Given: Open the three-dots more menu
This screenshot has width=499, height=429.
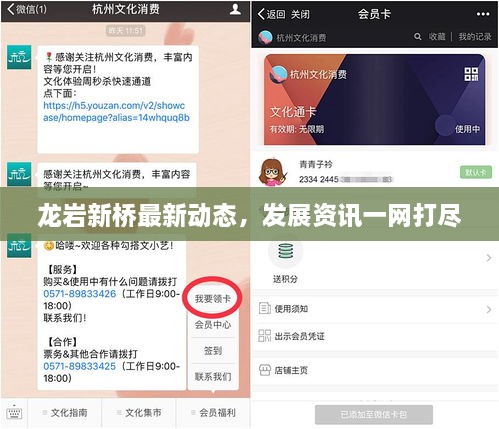Looking at the screenshot, I should [483, 14].
